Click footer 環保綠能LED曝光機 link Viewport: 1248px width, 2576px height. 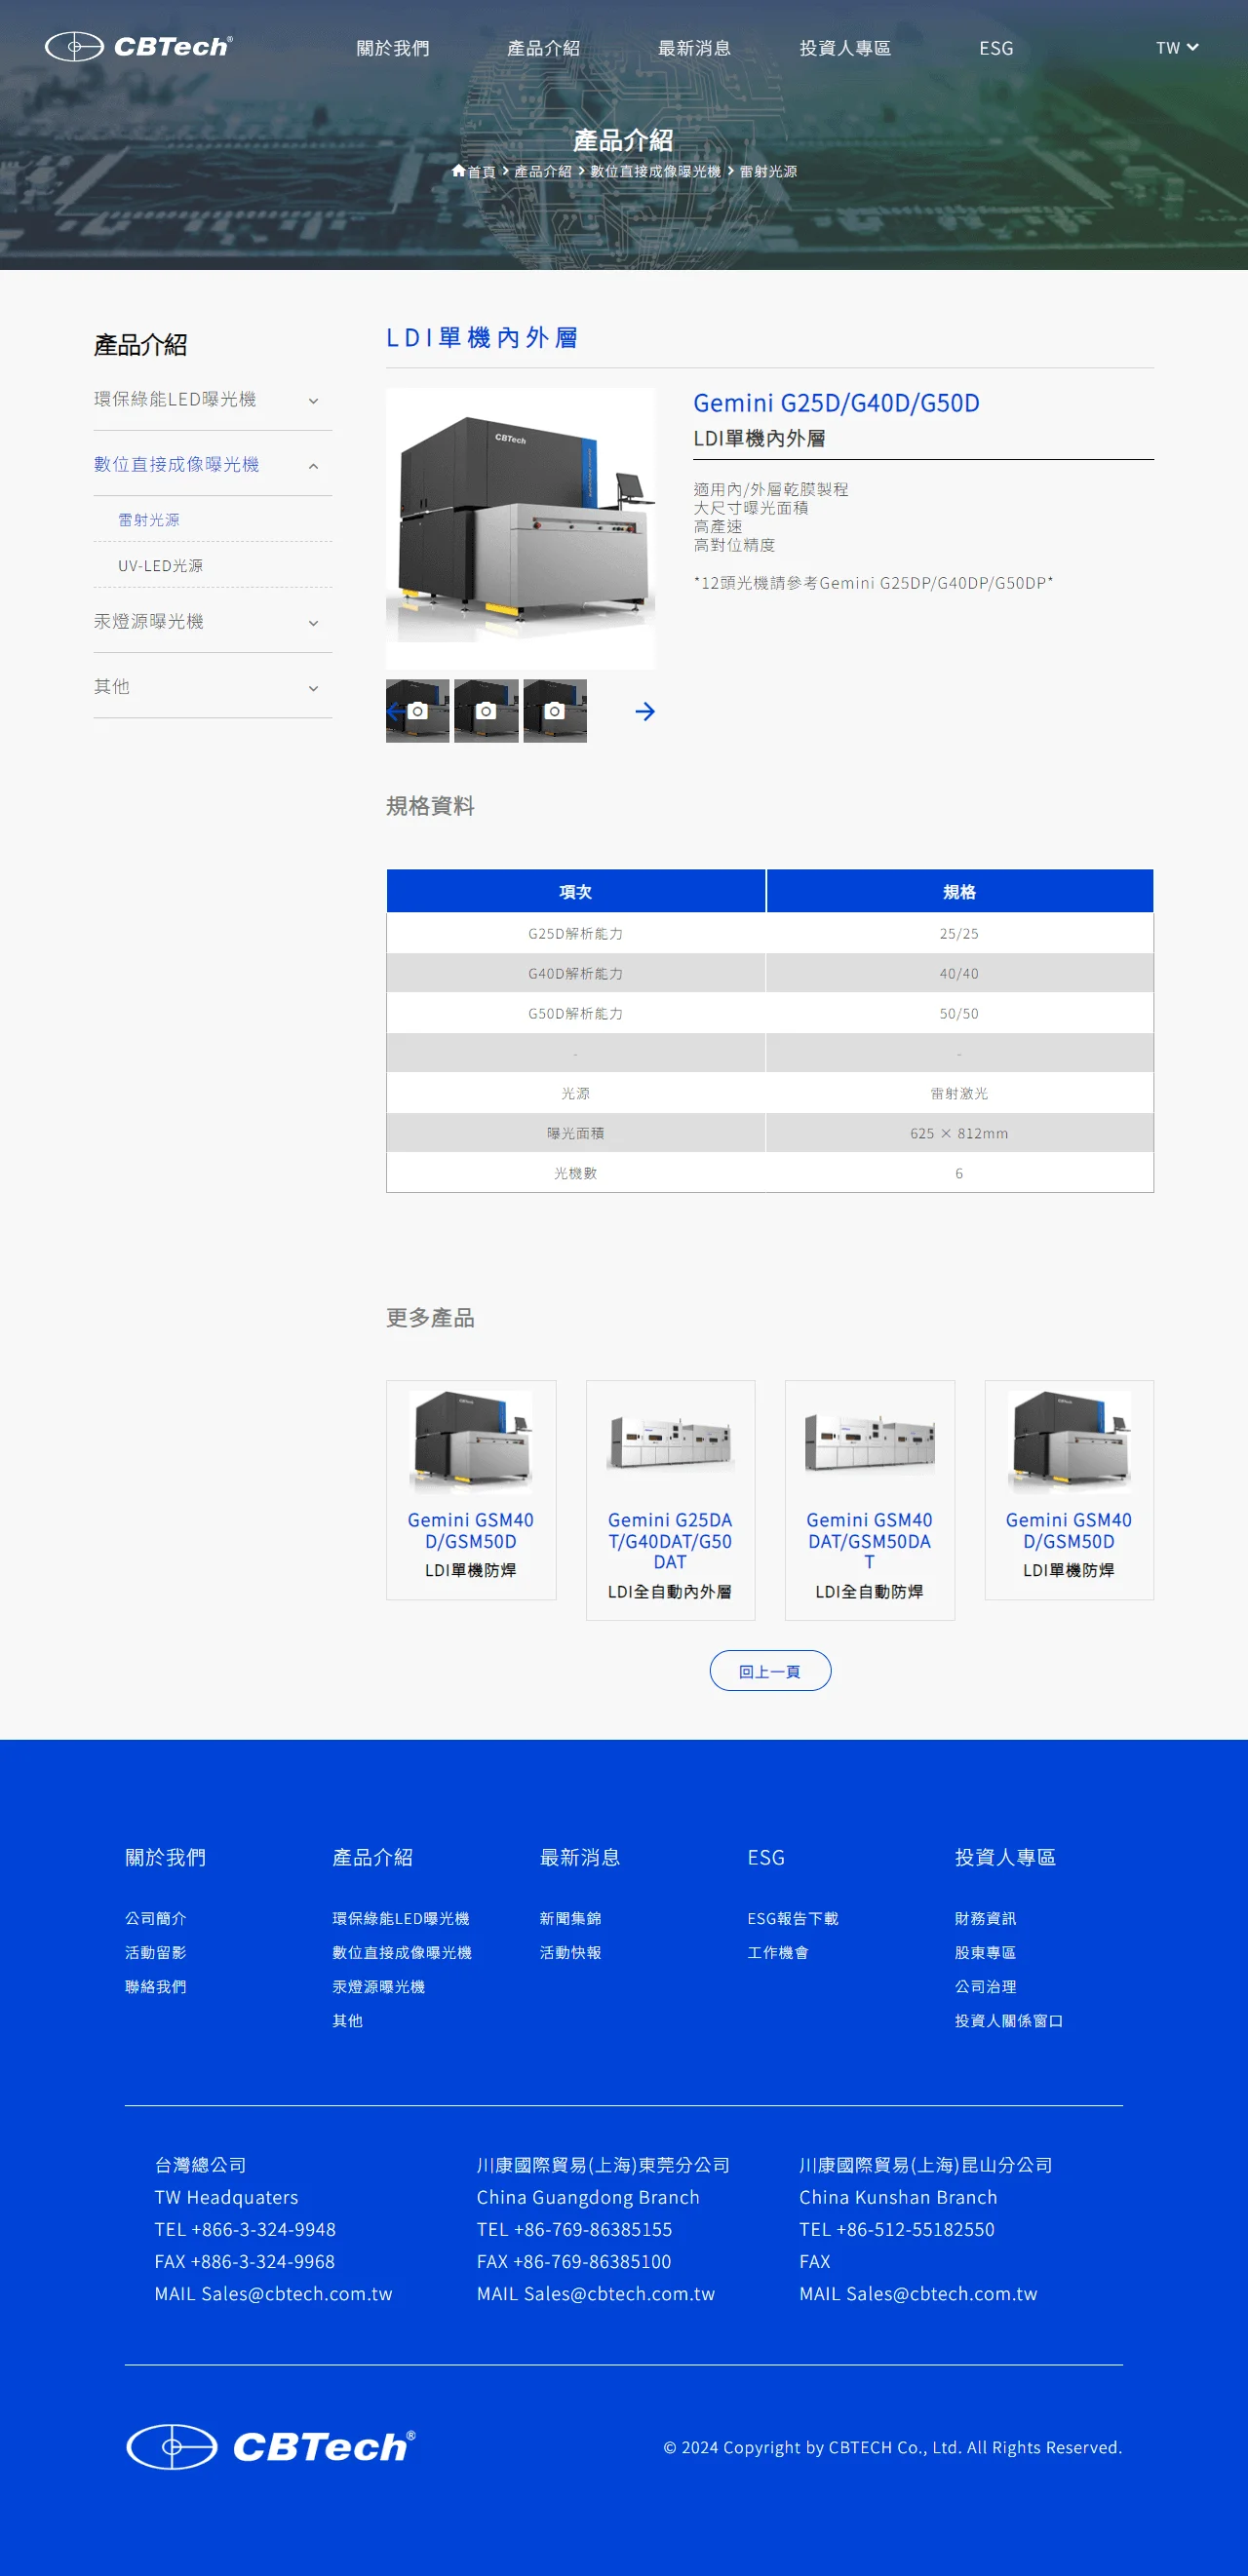(401, 1918)
